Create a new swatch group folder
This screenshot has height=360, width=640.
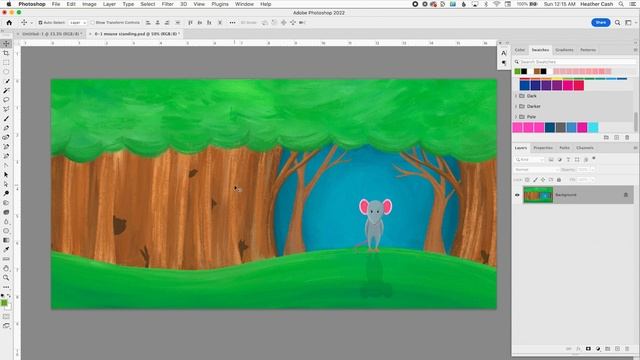click(606, 138)
